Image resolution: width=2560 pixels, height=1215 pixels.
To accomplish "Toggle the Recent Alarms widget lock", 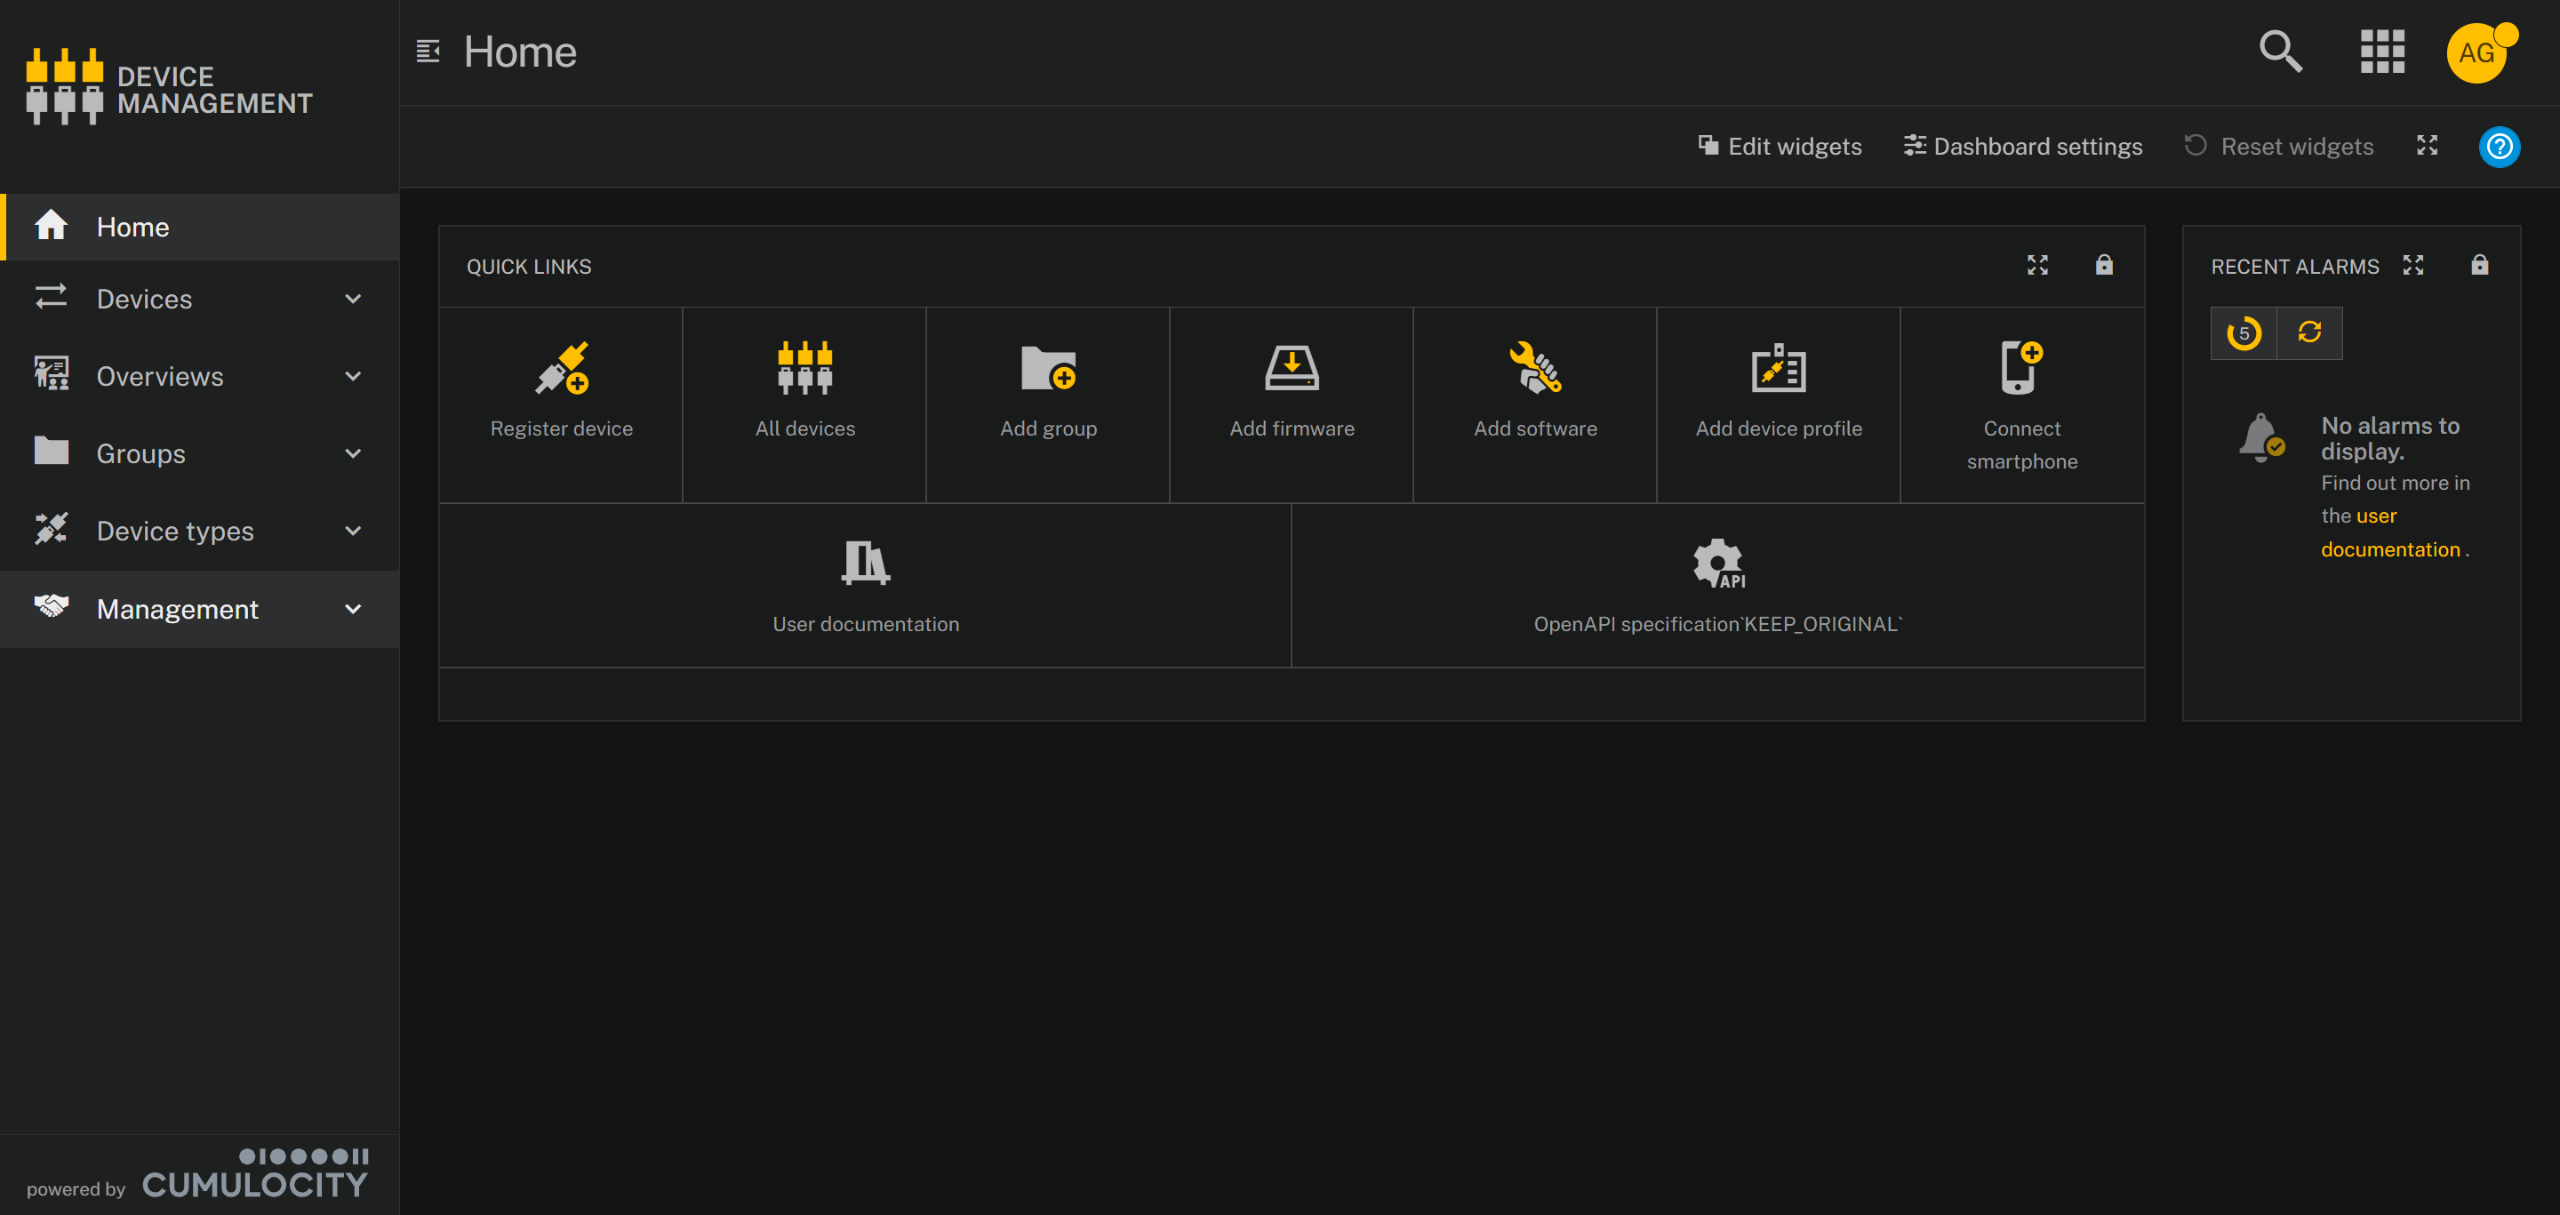I will [2479, 265].
